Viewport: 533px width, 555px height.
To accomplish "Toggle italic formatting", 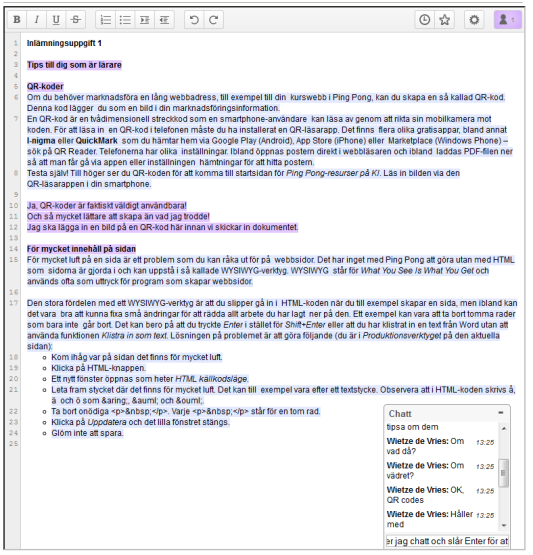I will point(36,19).
